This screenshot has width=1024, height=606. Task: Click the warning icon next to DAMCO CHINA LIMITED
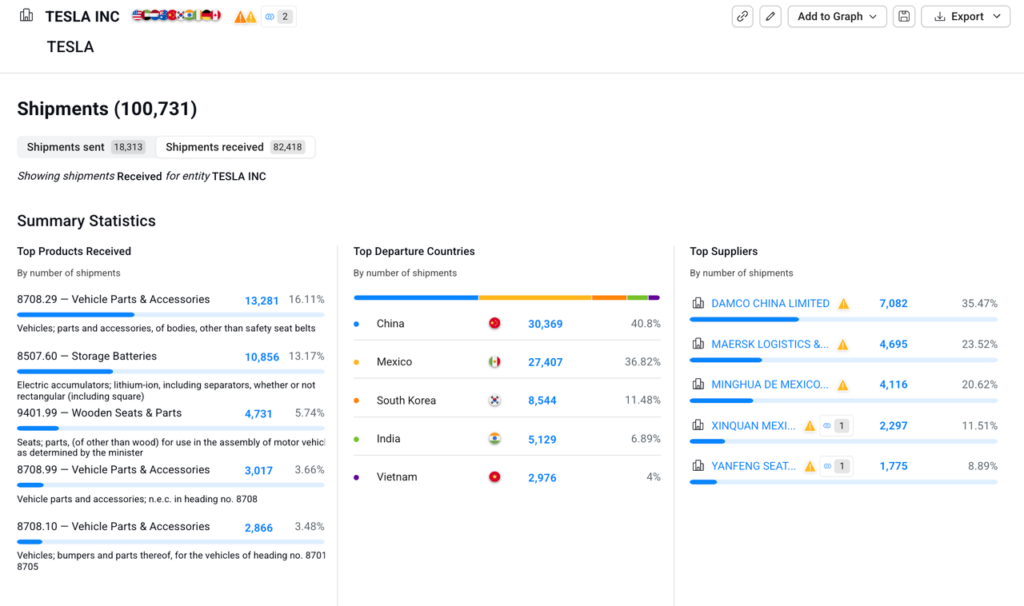[x=843, y=304]
